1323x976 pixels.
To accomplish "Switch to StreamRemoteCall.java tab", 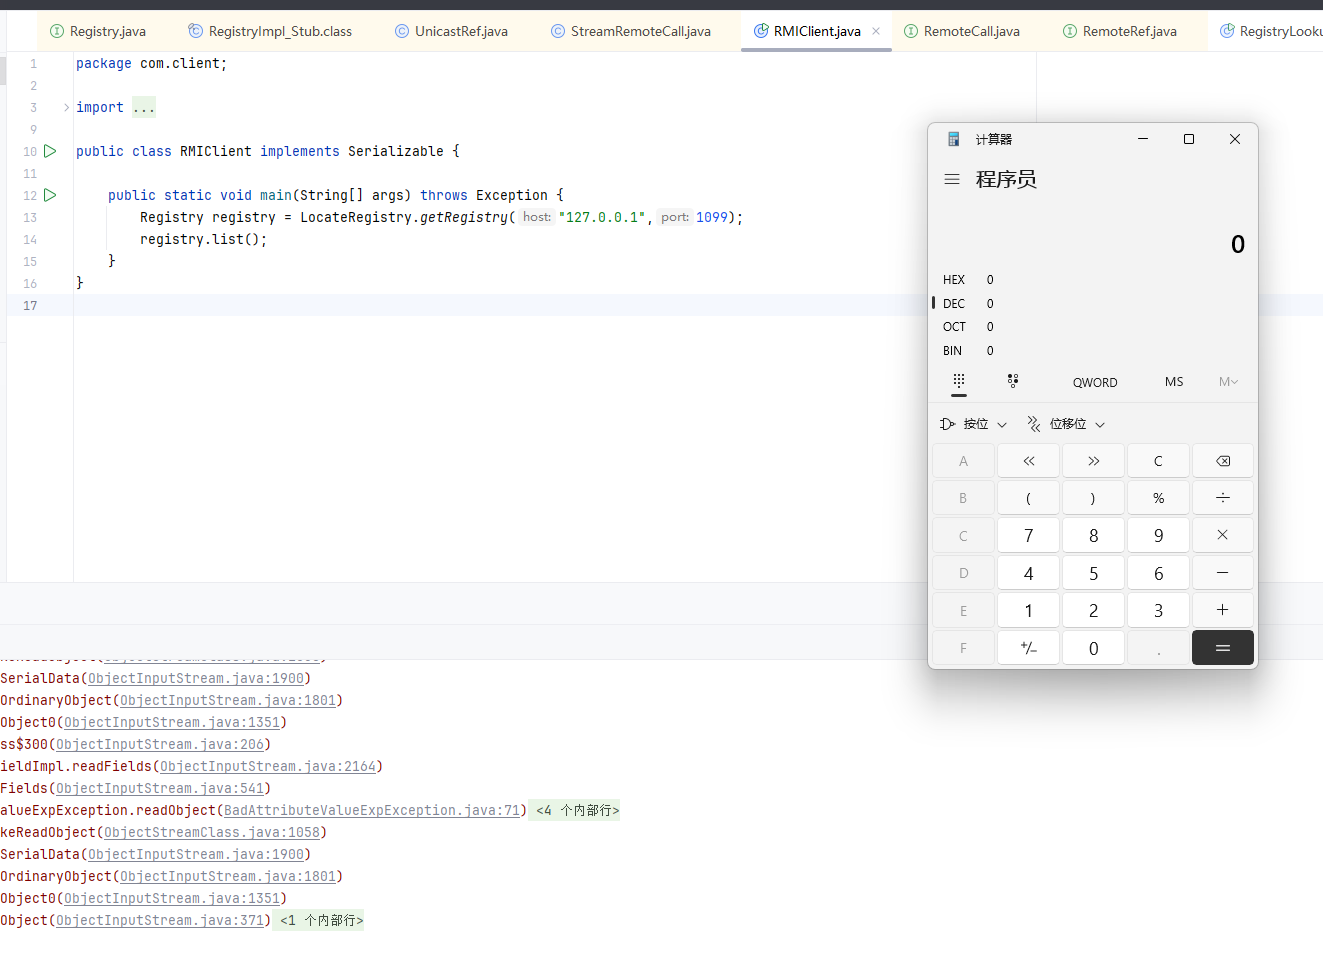I will [x=631, y=31].
